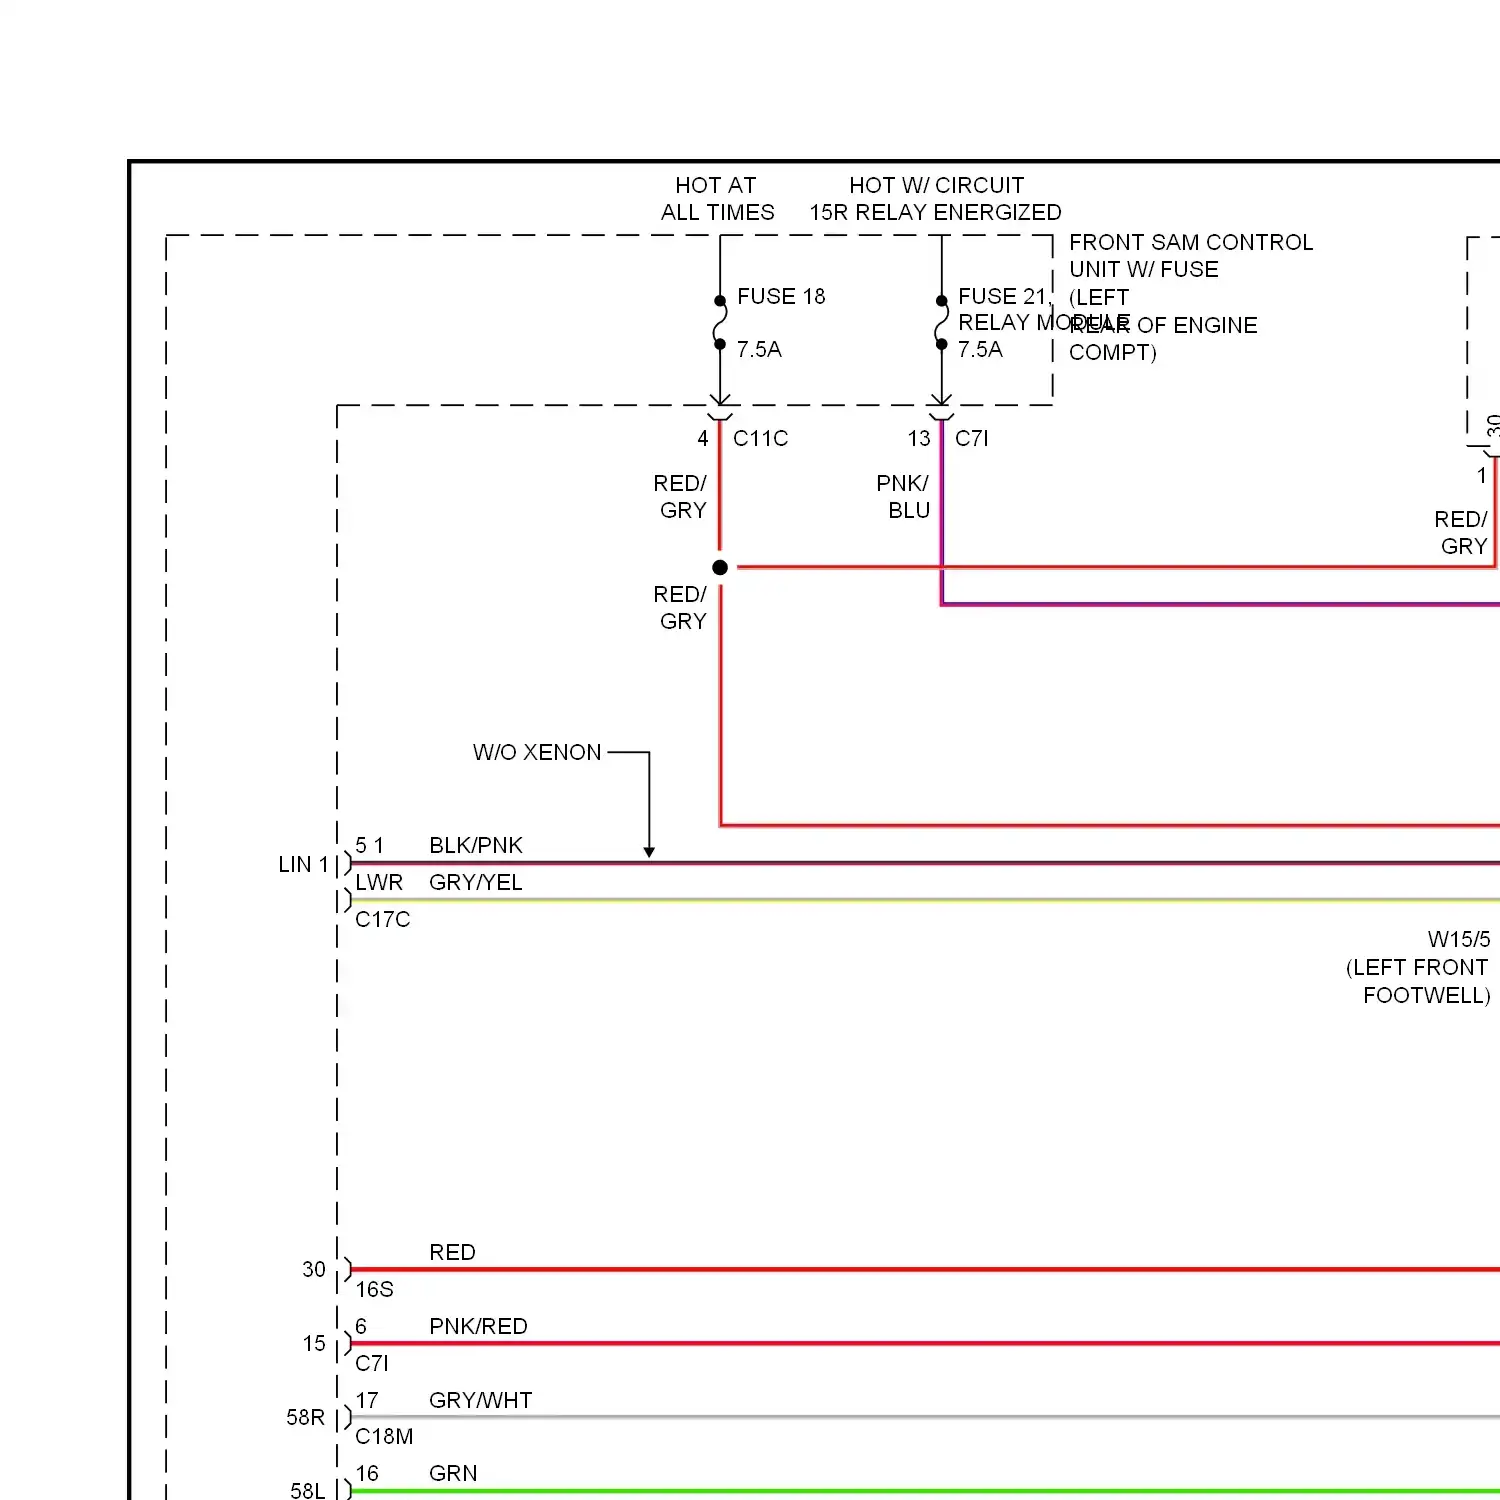Select the C7I connector label beside pin 13
This screenshot has width=1500, height=1500.
(971, 438)
